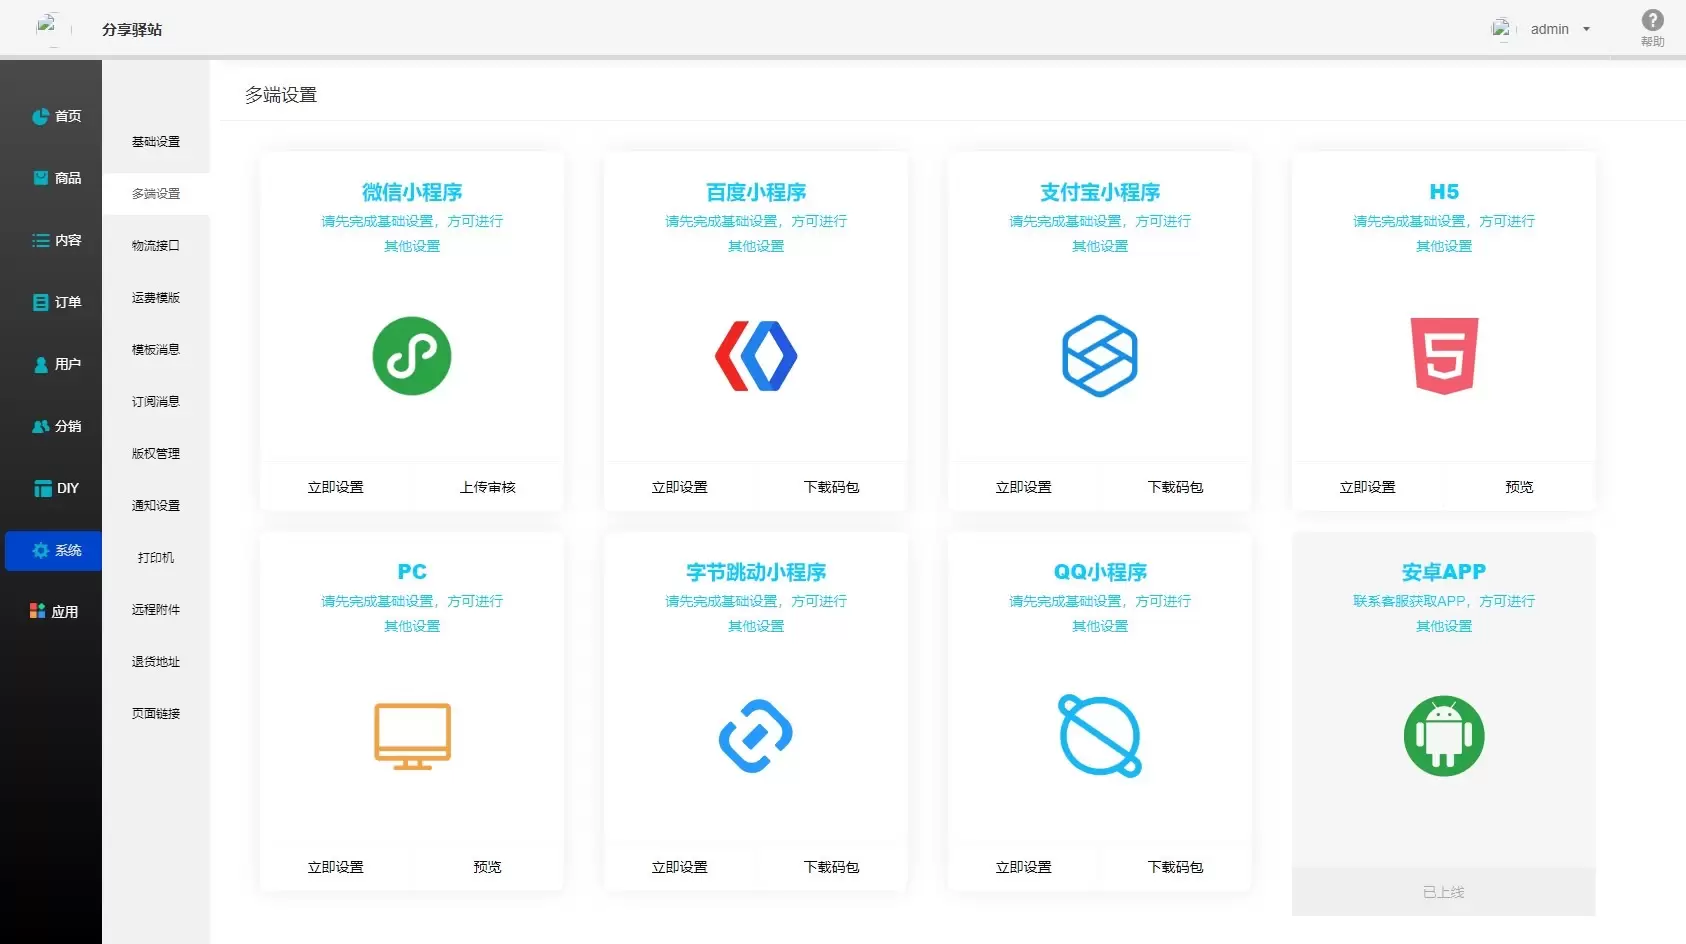Viewport: 1686px width, 944px height.
Task: Click the 微信小程序 card title
Action: coord(412,192)
